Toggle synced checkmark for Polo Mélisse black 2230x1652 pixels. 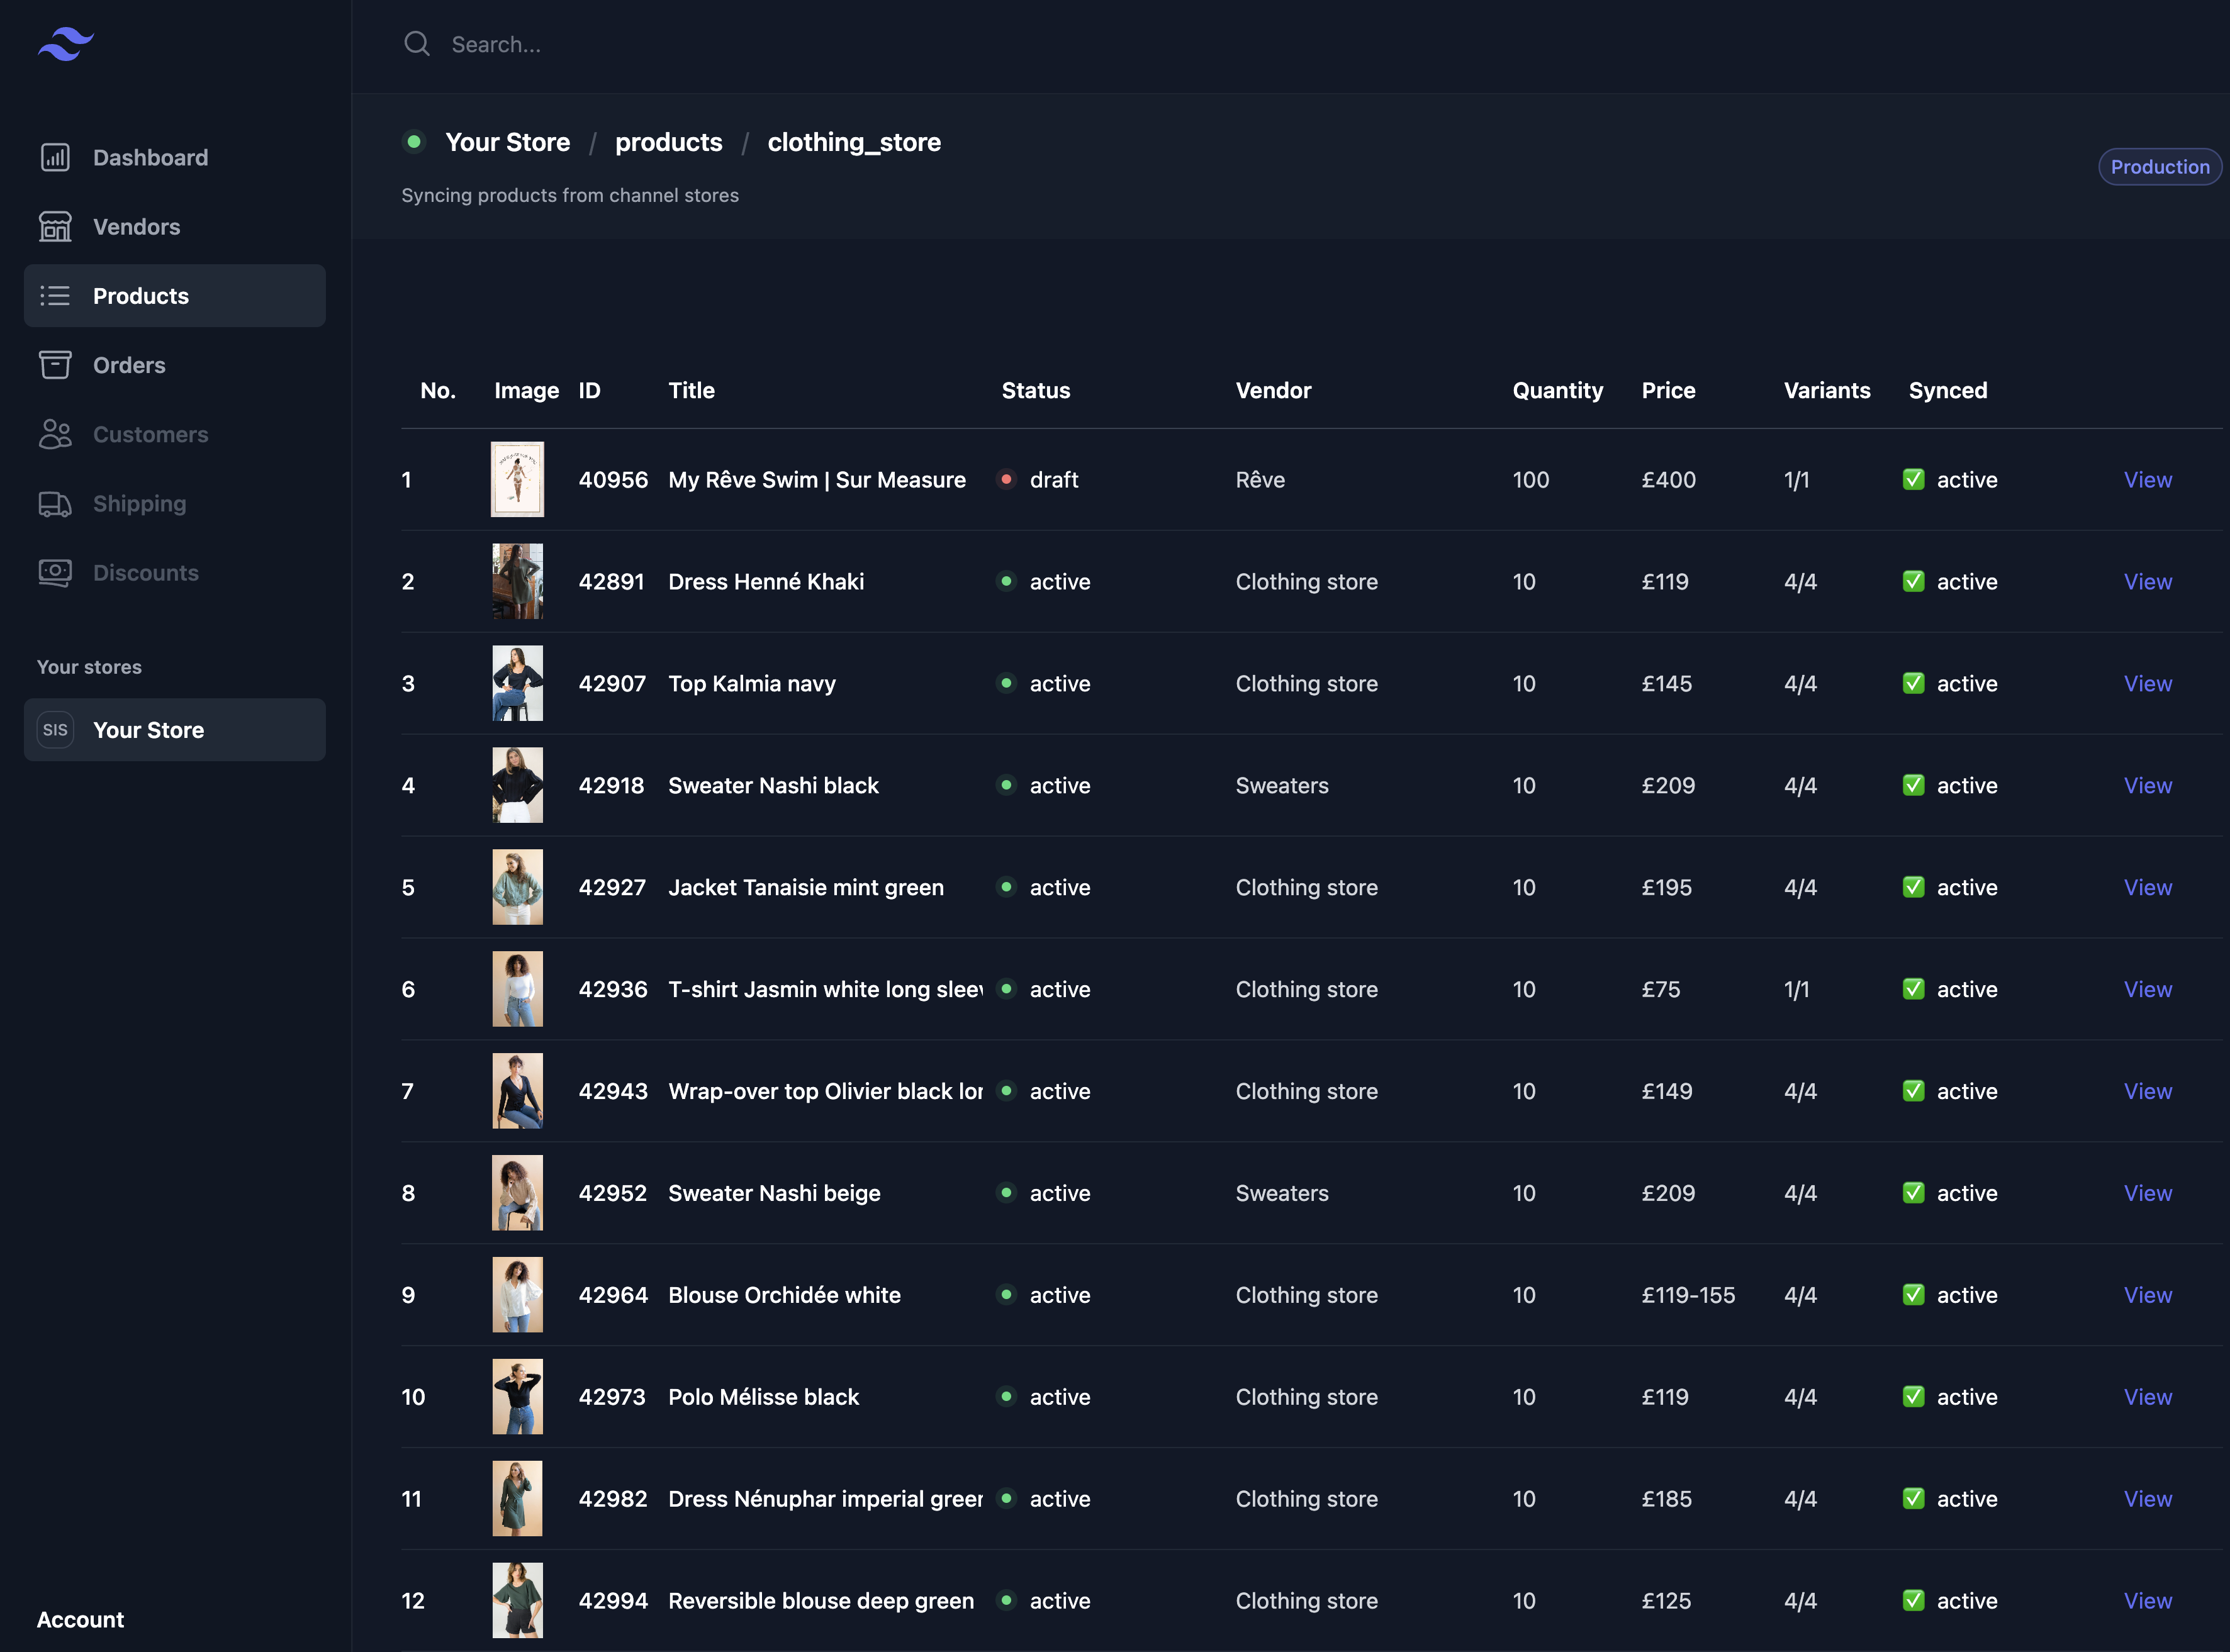coord(1913,1397)
